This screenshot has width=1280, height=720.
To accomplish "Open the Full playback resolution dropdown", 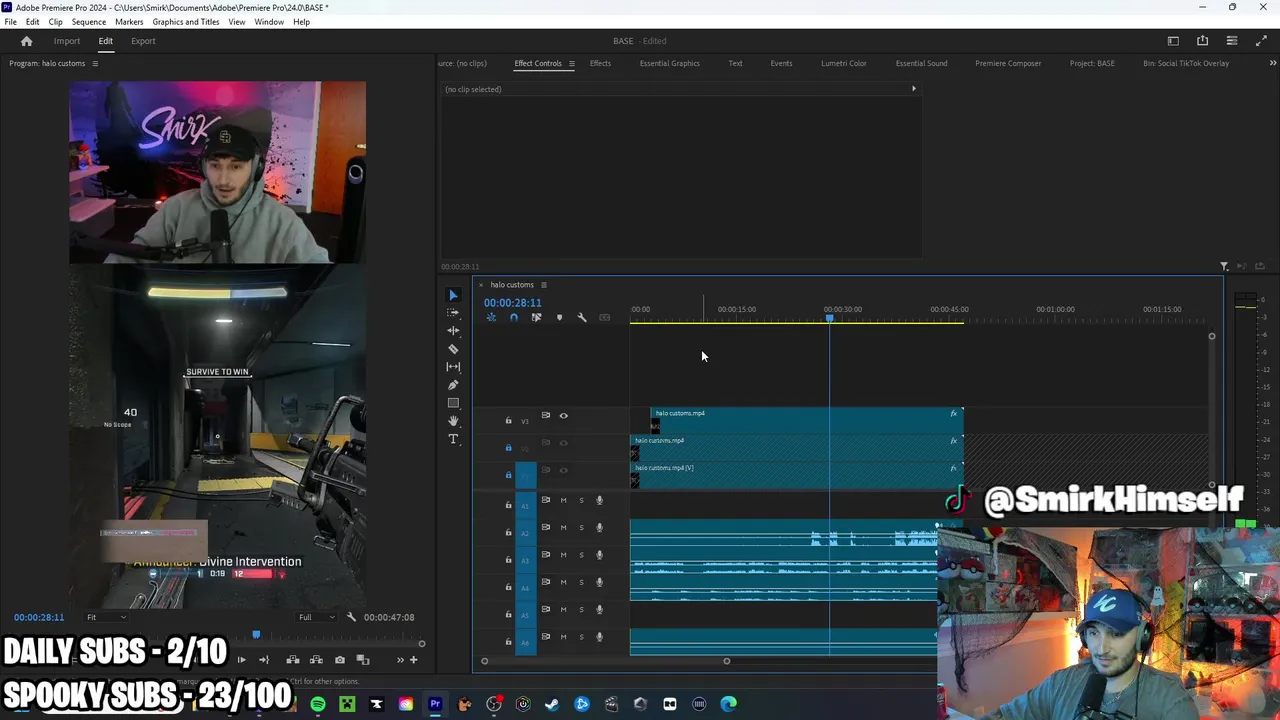I will [317, 617].
